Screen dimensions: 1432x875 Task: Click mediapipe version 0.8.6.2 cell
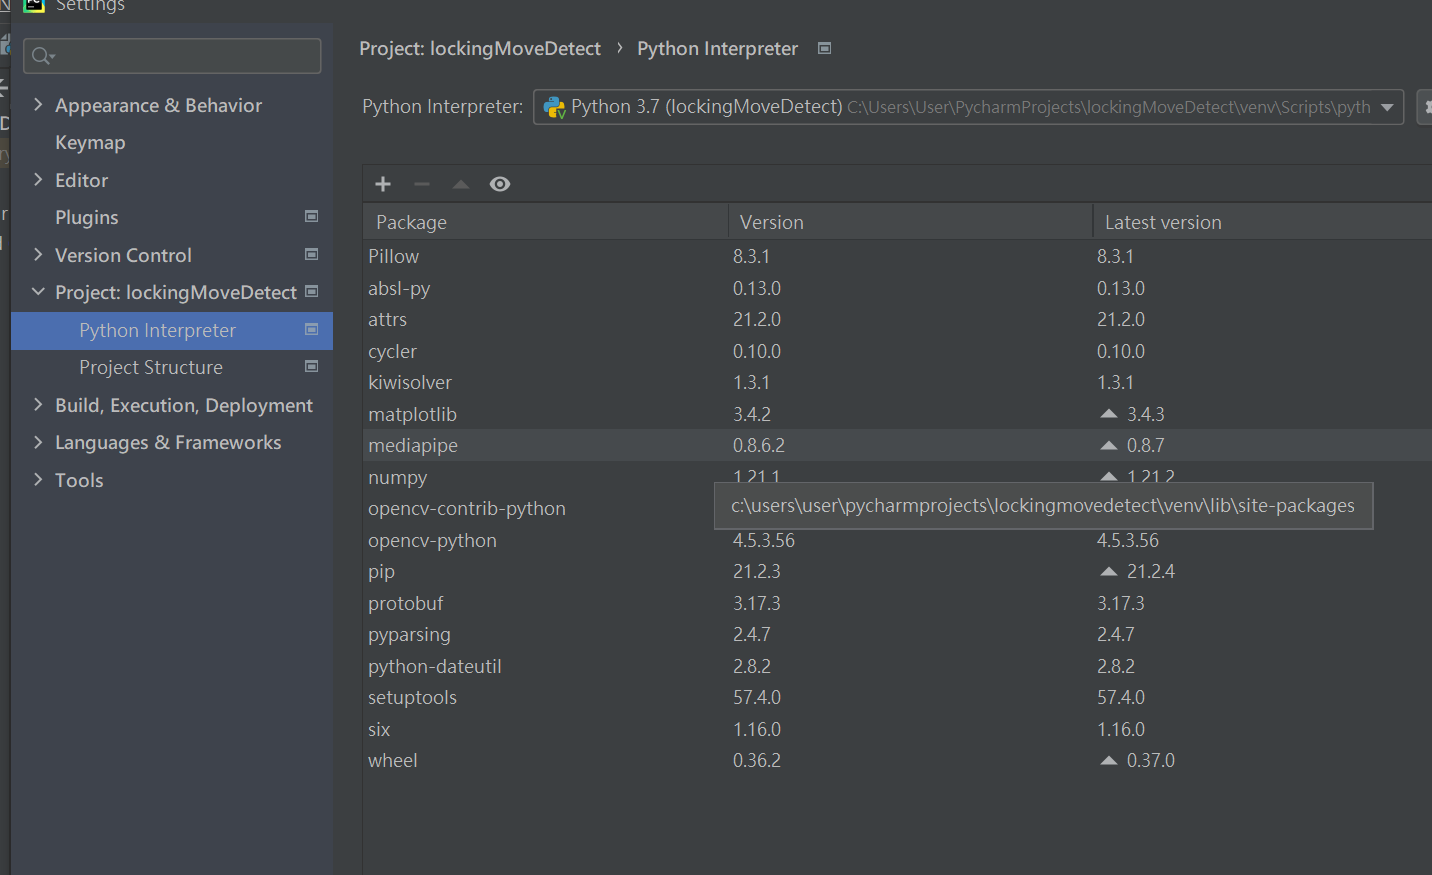pos(759,445)
